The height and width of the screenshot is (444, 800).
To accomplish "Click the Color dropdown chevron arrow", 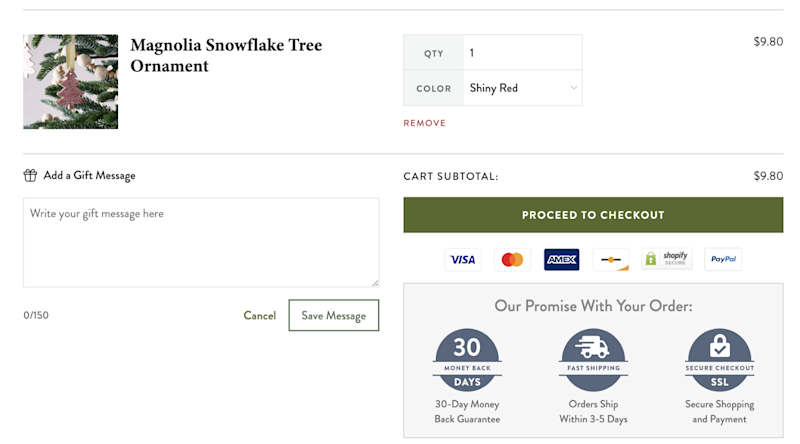I will 573,88.
